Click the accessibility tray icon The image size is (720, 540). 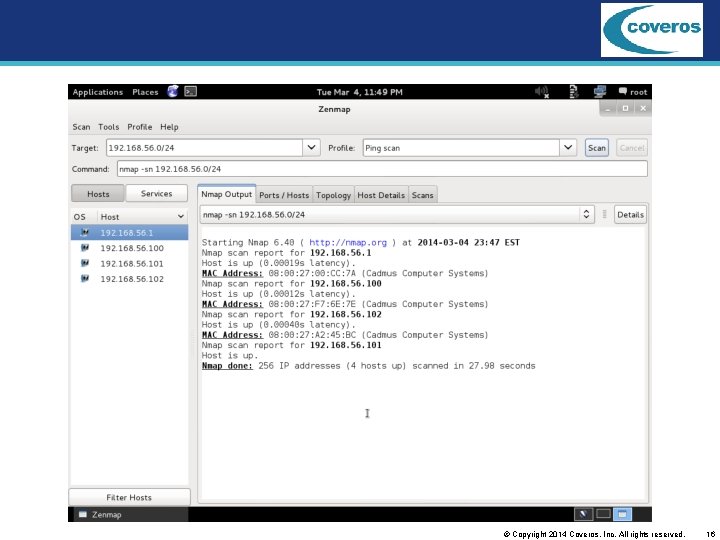click(x=574, y=91)
